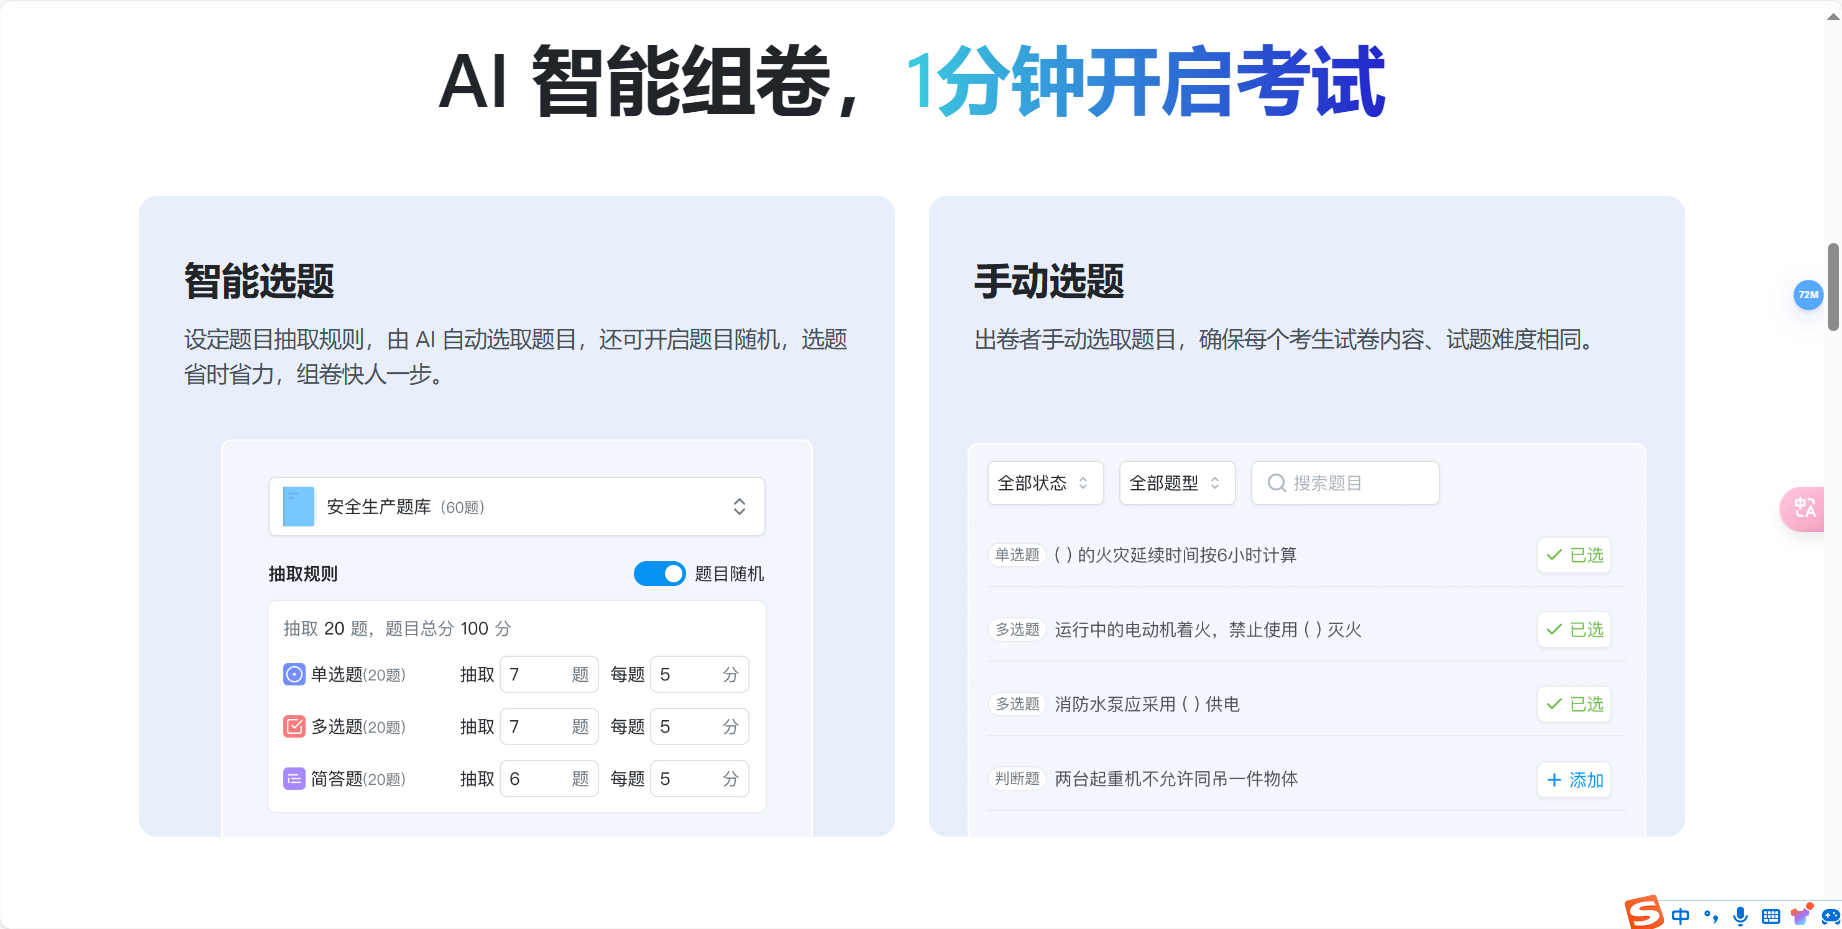Open the 全部题型 filter dropdown
The width and height of the screenshot is (1842, 929).
click(1177, 483)
